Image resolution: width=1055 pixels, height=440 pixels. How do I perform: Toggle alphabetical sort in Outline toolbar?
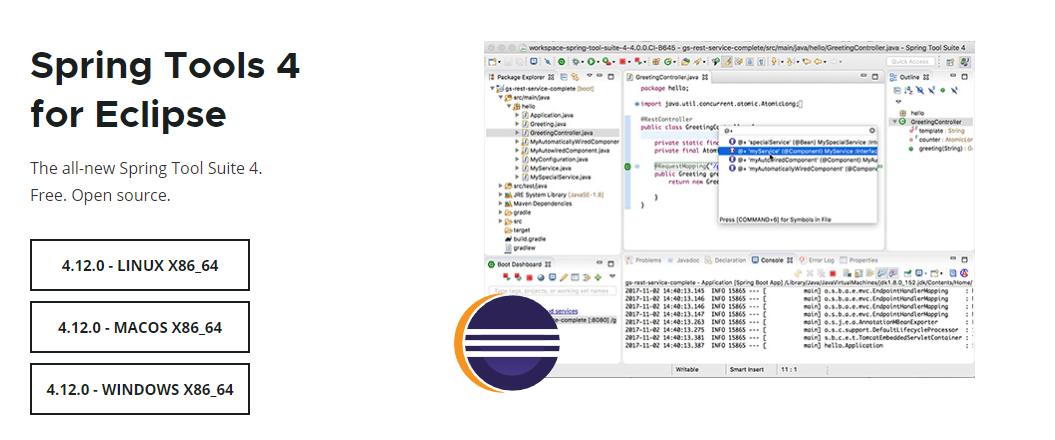pos(910,90)
